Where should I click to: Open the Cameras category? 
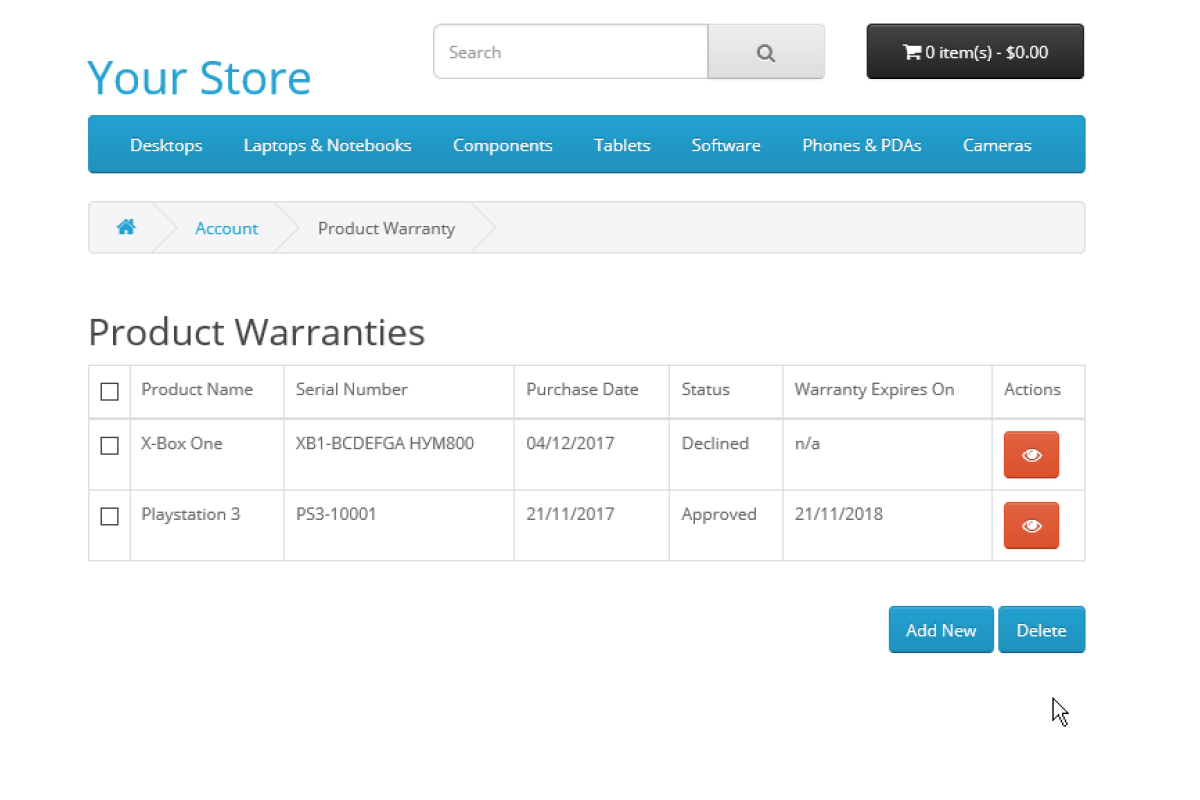pyautogui.click(x=996, y=145)
